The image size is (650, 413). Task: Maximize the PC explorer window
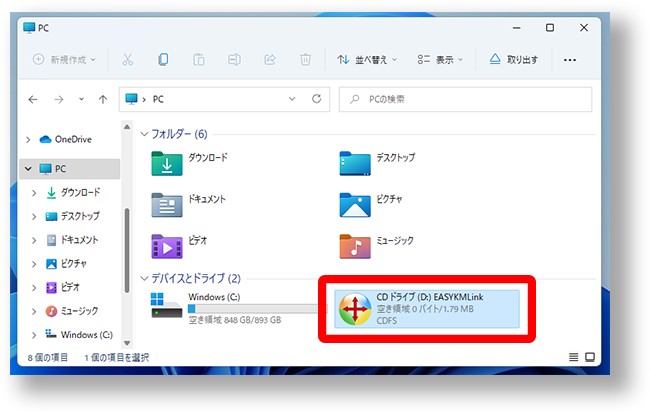click(x=550, y=28)
